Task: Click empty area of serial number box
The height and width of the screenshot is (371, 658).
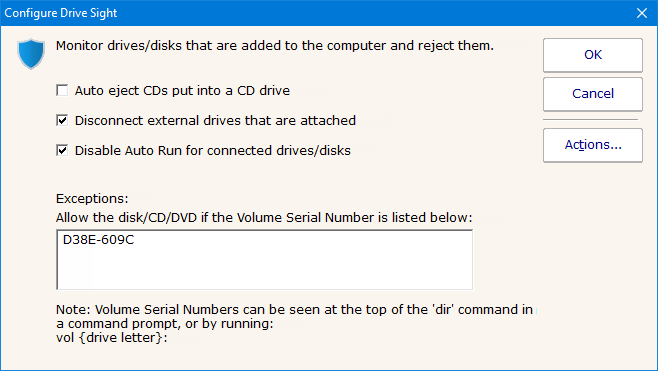Action: pyautogui.click(x=264, y=269)
